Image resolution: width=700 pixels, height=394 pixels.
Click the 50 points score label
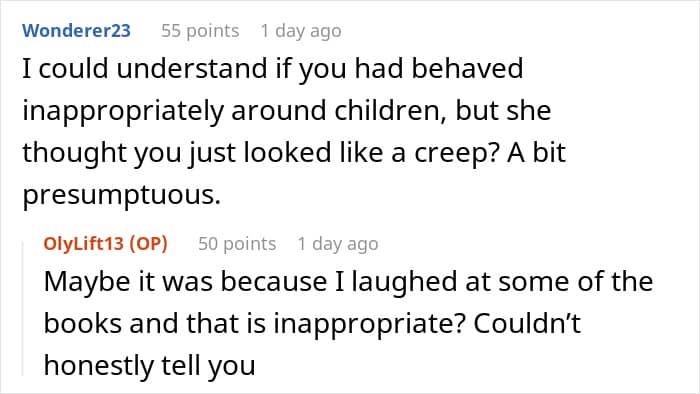(237, 244)
